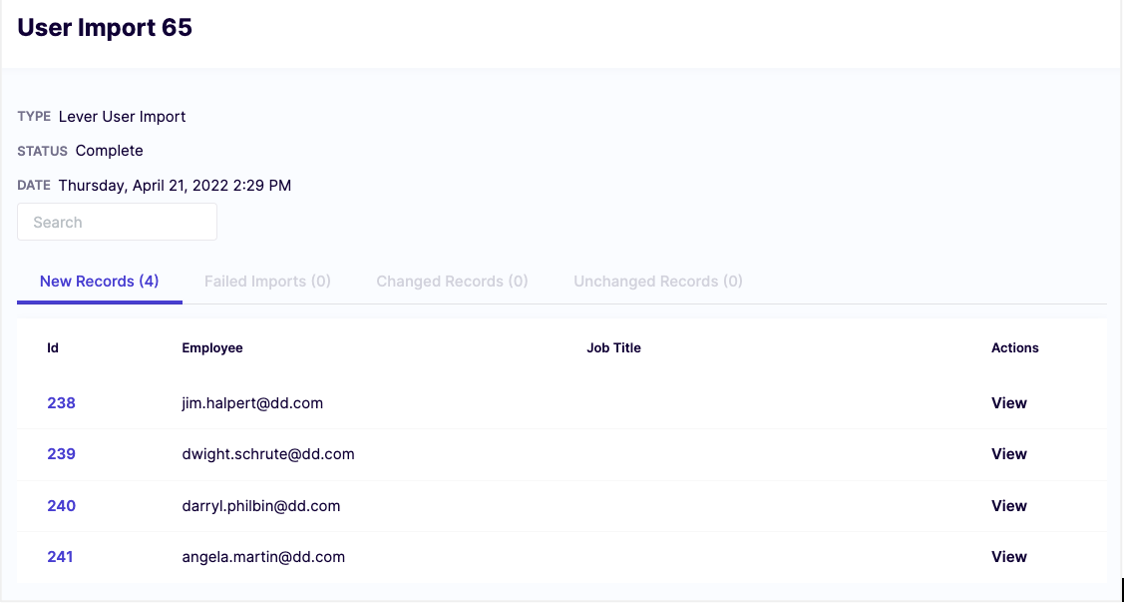
Task: Open the Changed Records tab
Action: (x=451, y=281)
